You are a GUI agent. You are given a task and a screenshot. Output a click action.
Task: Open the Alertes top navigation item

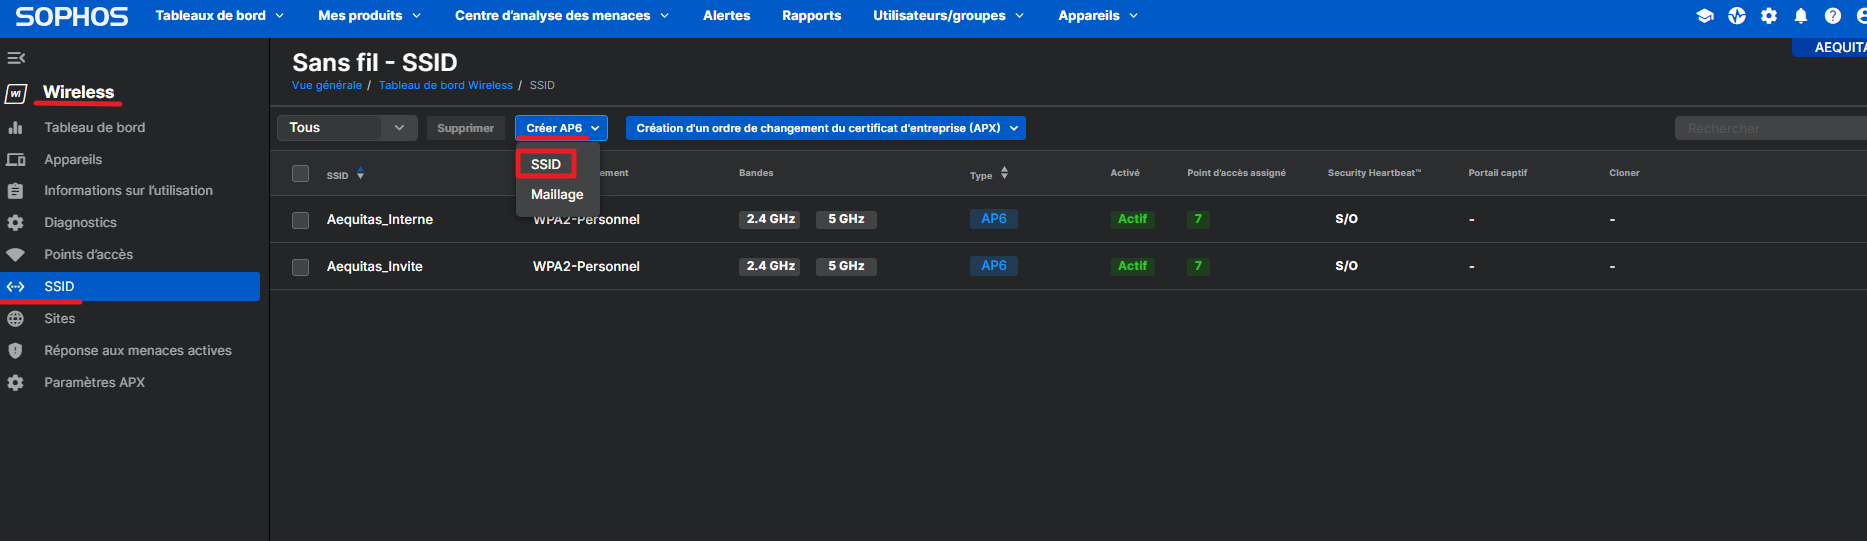727,16
